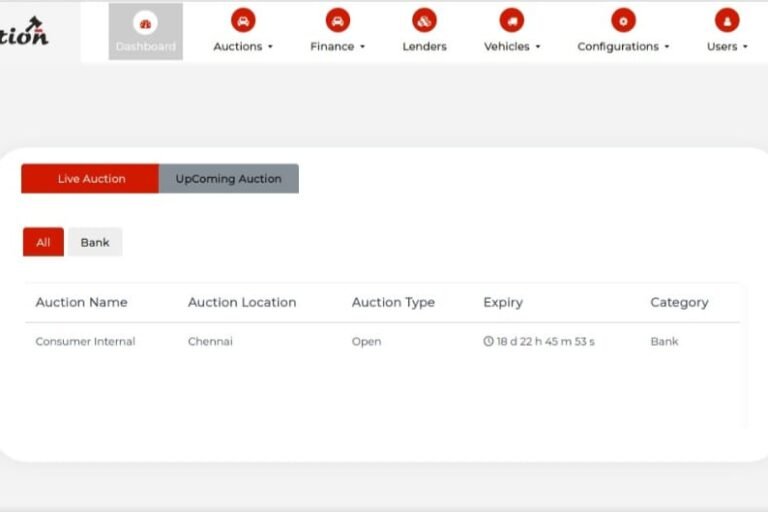Click the red Vehicles truck icon
768x512 pixels.
pos(512,20)
